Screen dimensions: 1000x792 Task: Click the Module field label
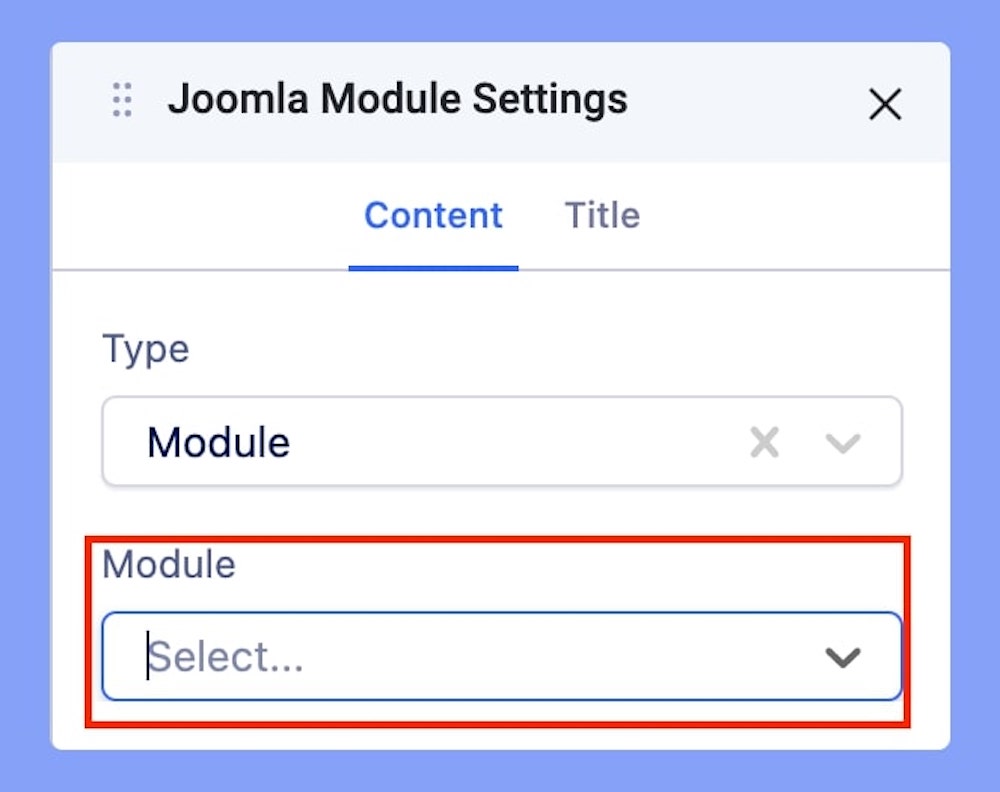tap(169, 565)
